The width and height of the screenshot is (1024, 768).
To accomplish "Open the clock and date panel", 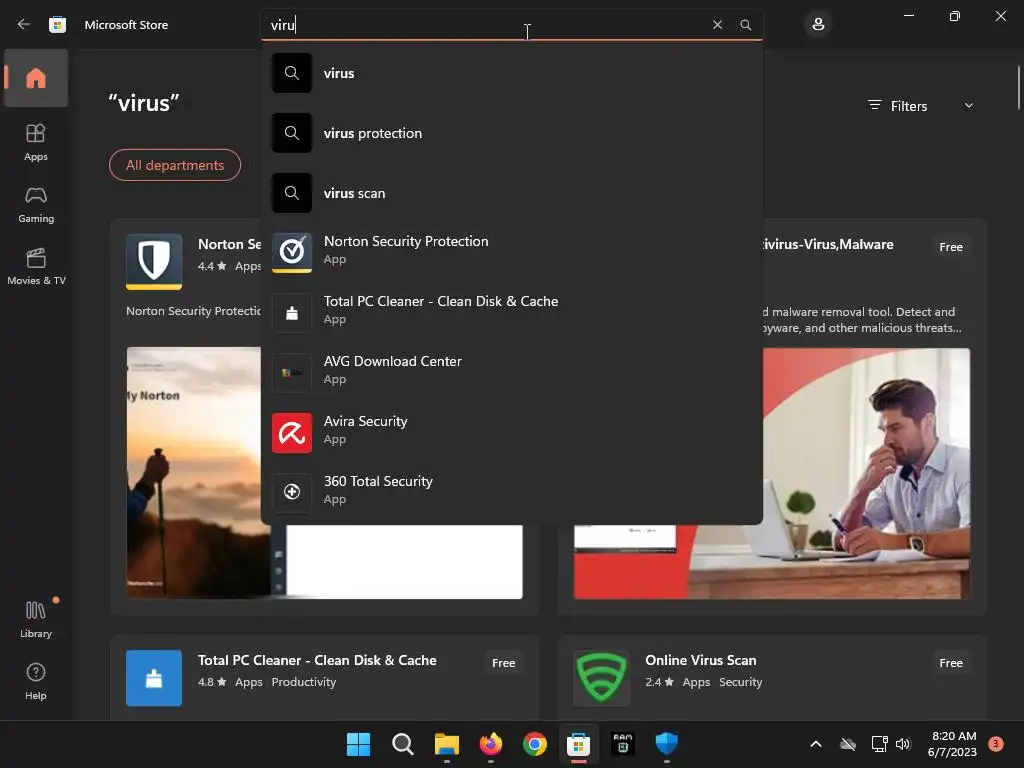I will 952,744.
